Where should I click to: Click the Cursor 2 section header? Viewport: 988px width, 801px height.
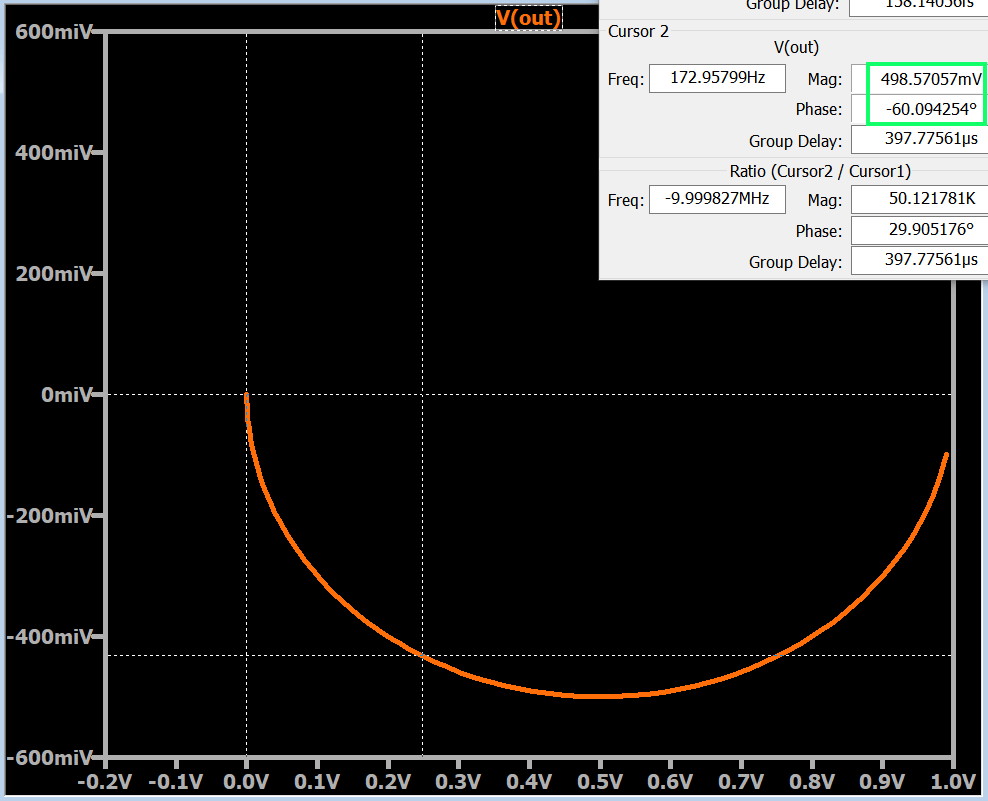coord(638,31)
